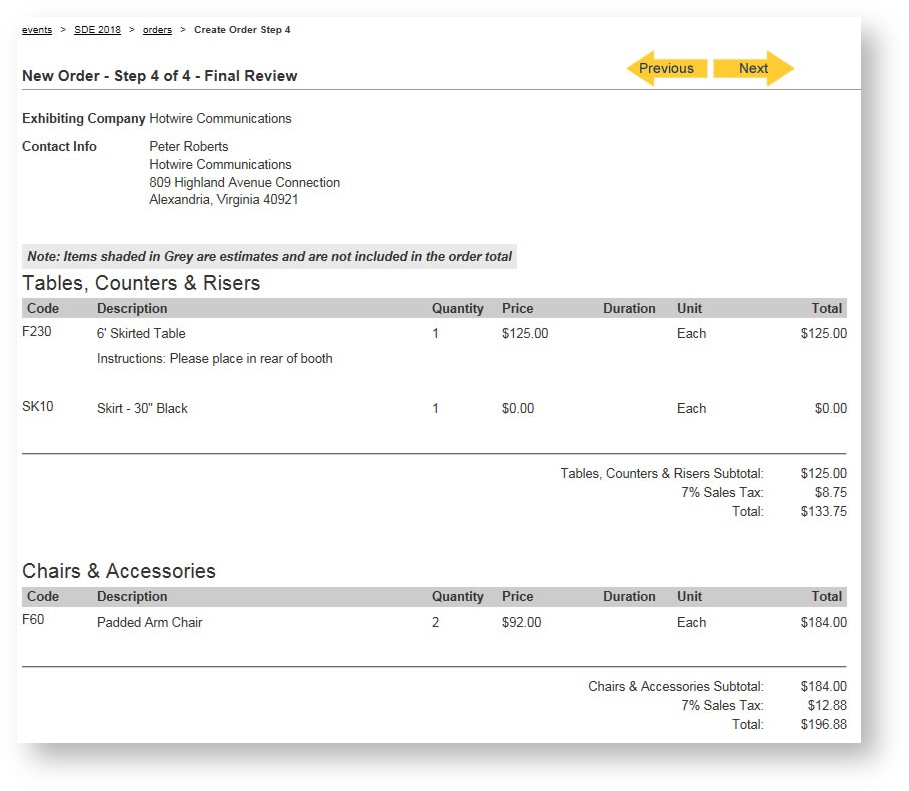Click the Padded Arm Chair description
Image resolution: width=909 pixels, height=791 pixels.
pyautogui.click(x=149, y=622)
